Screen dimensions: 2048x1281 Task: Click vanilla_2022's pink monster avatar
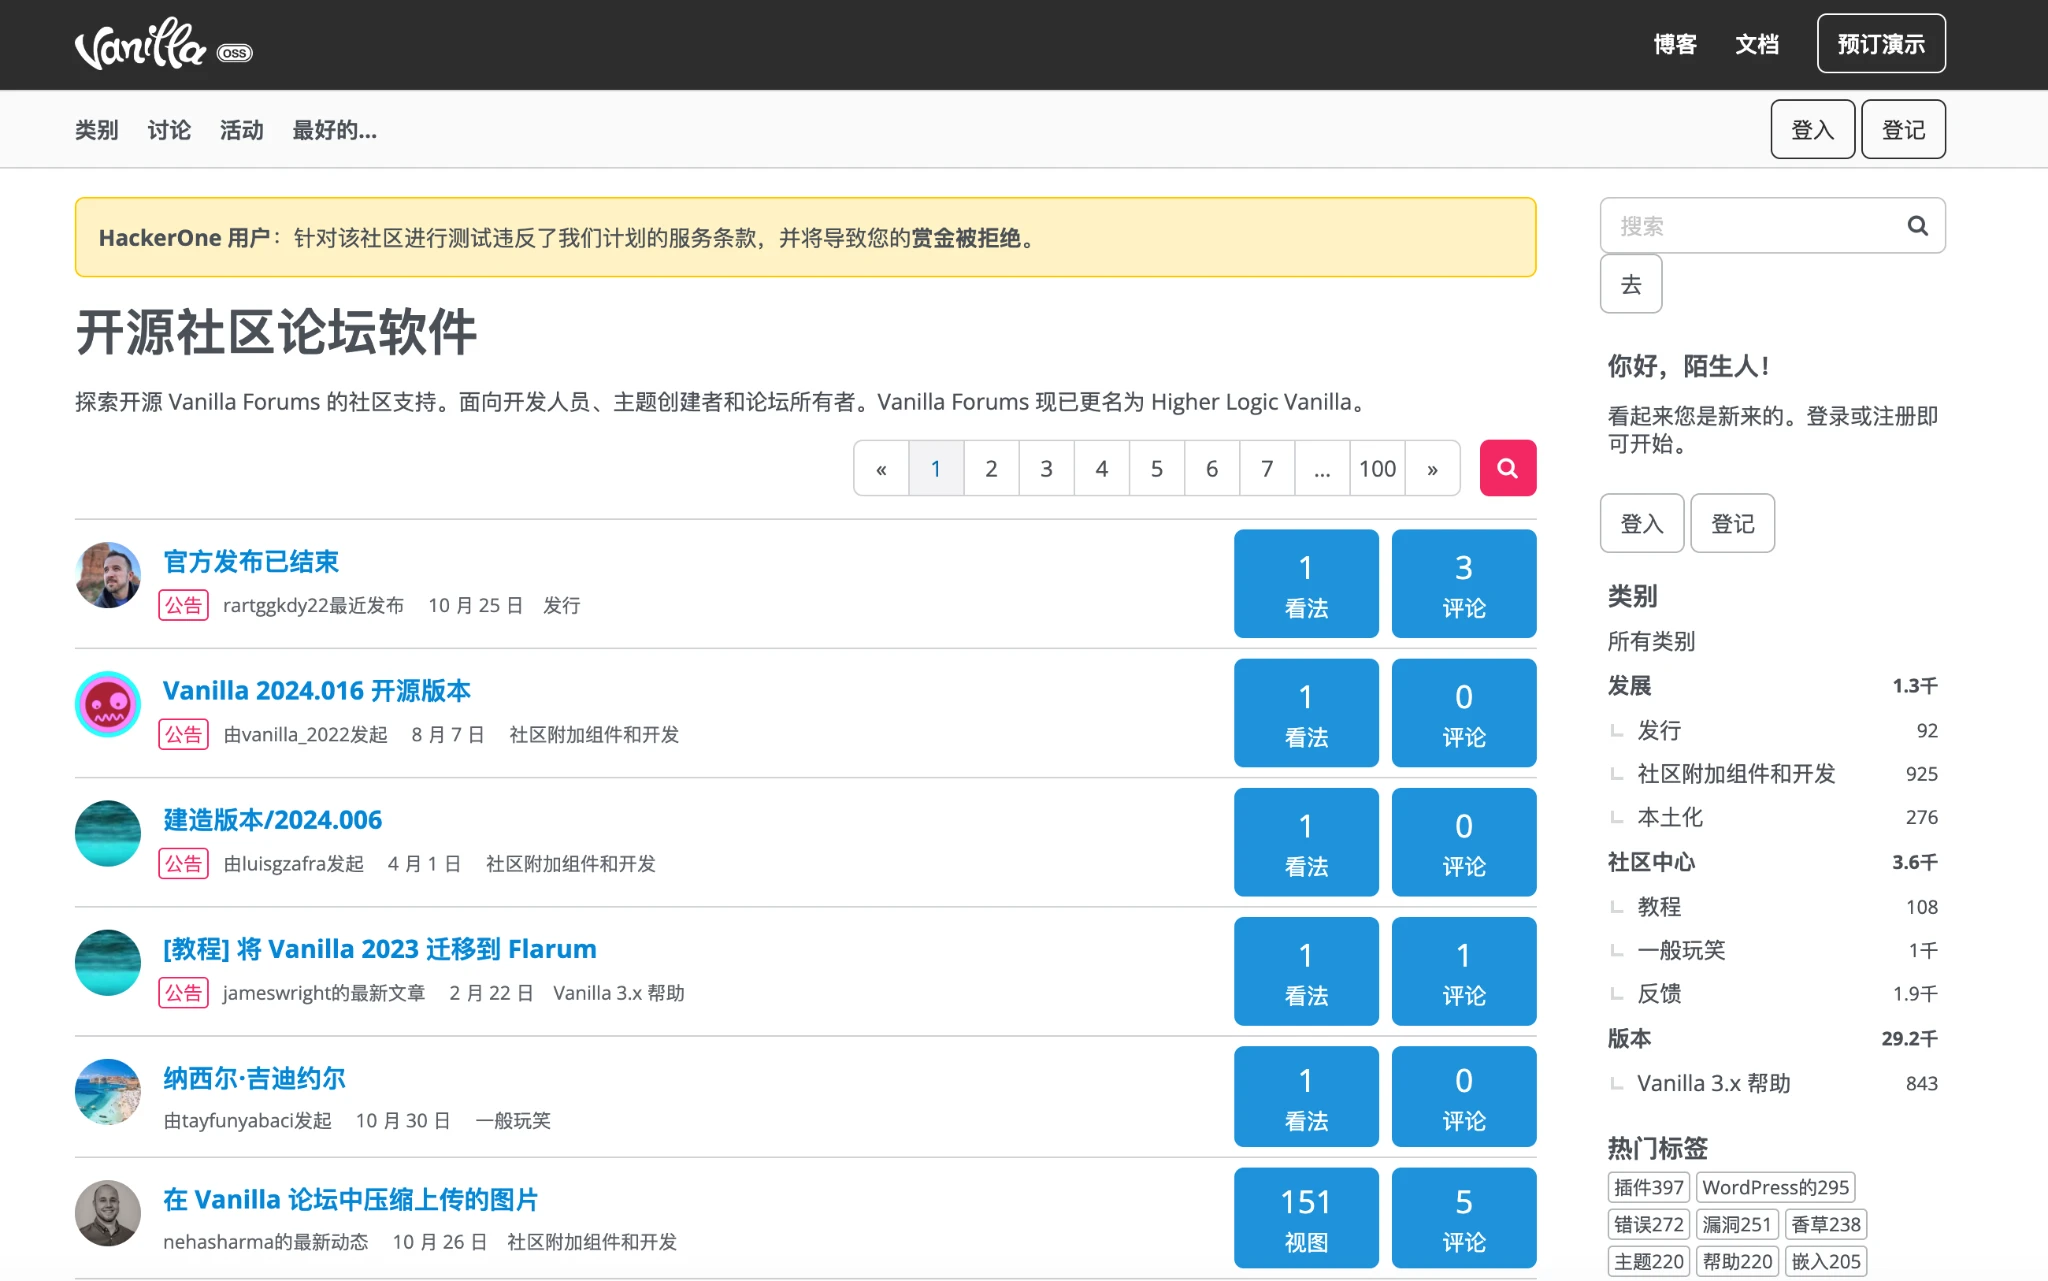tap(108, 704)
